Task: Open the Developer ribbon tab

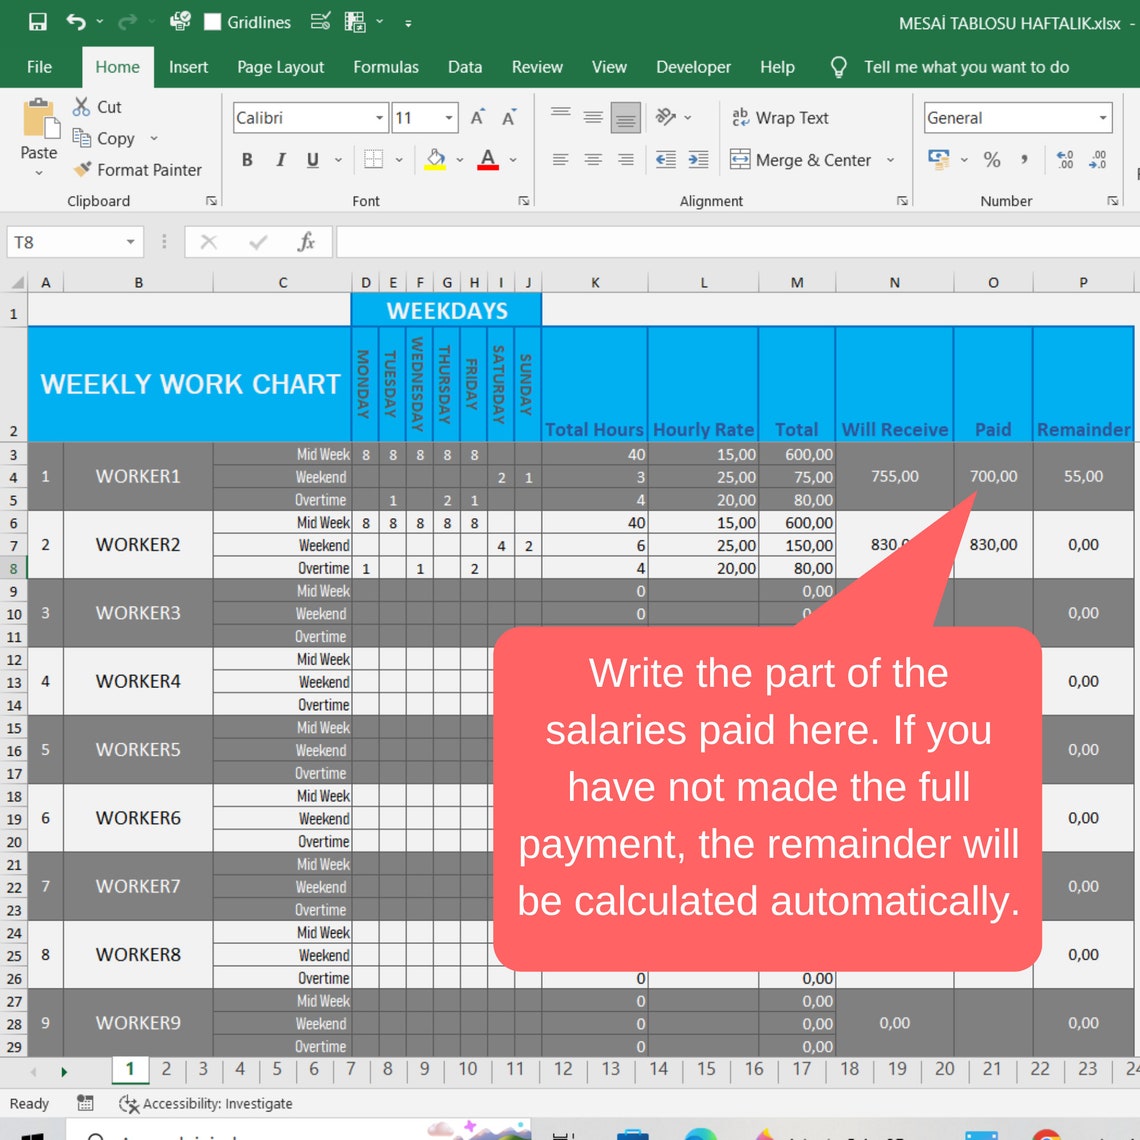Action: point(693,67)
